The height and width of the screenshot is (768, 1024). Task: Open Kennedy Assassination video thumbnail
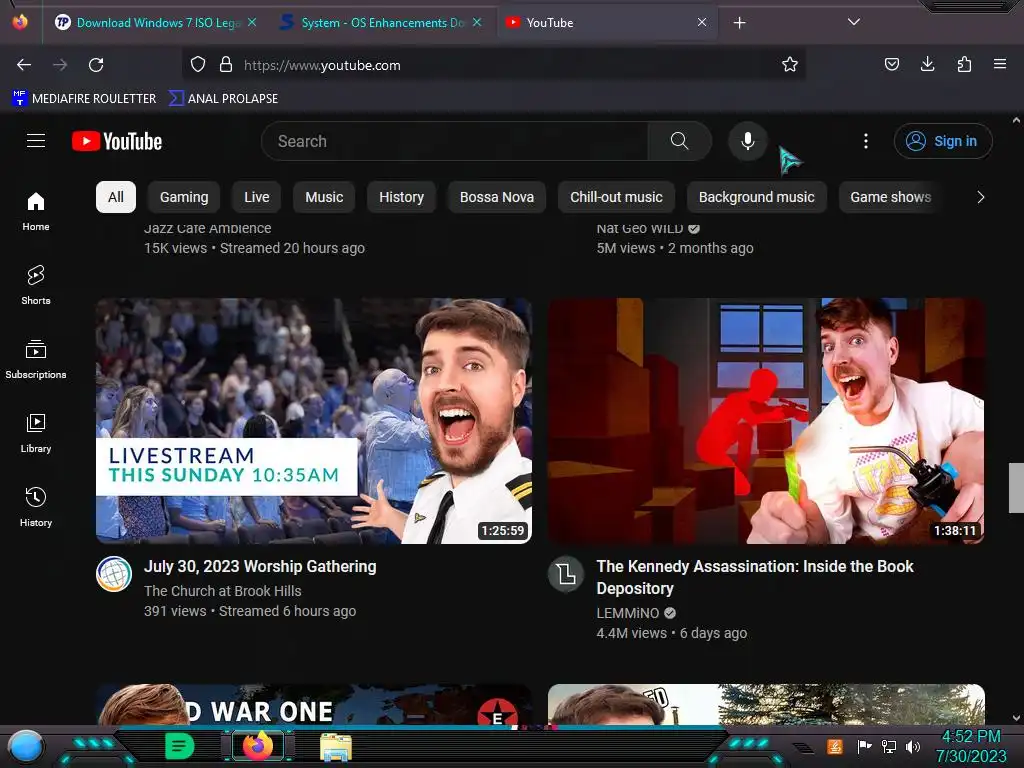766,421
